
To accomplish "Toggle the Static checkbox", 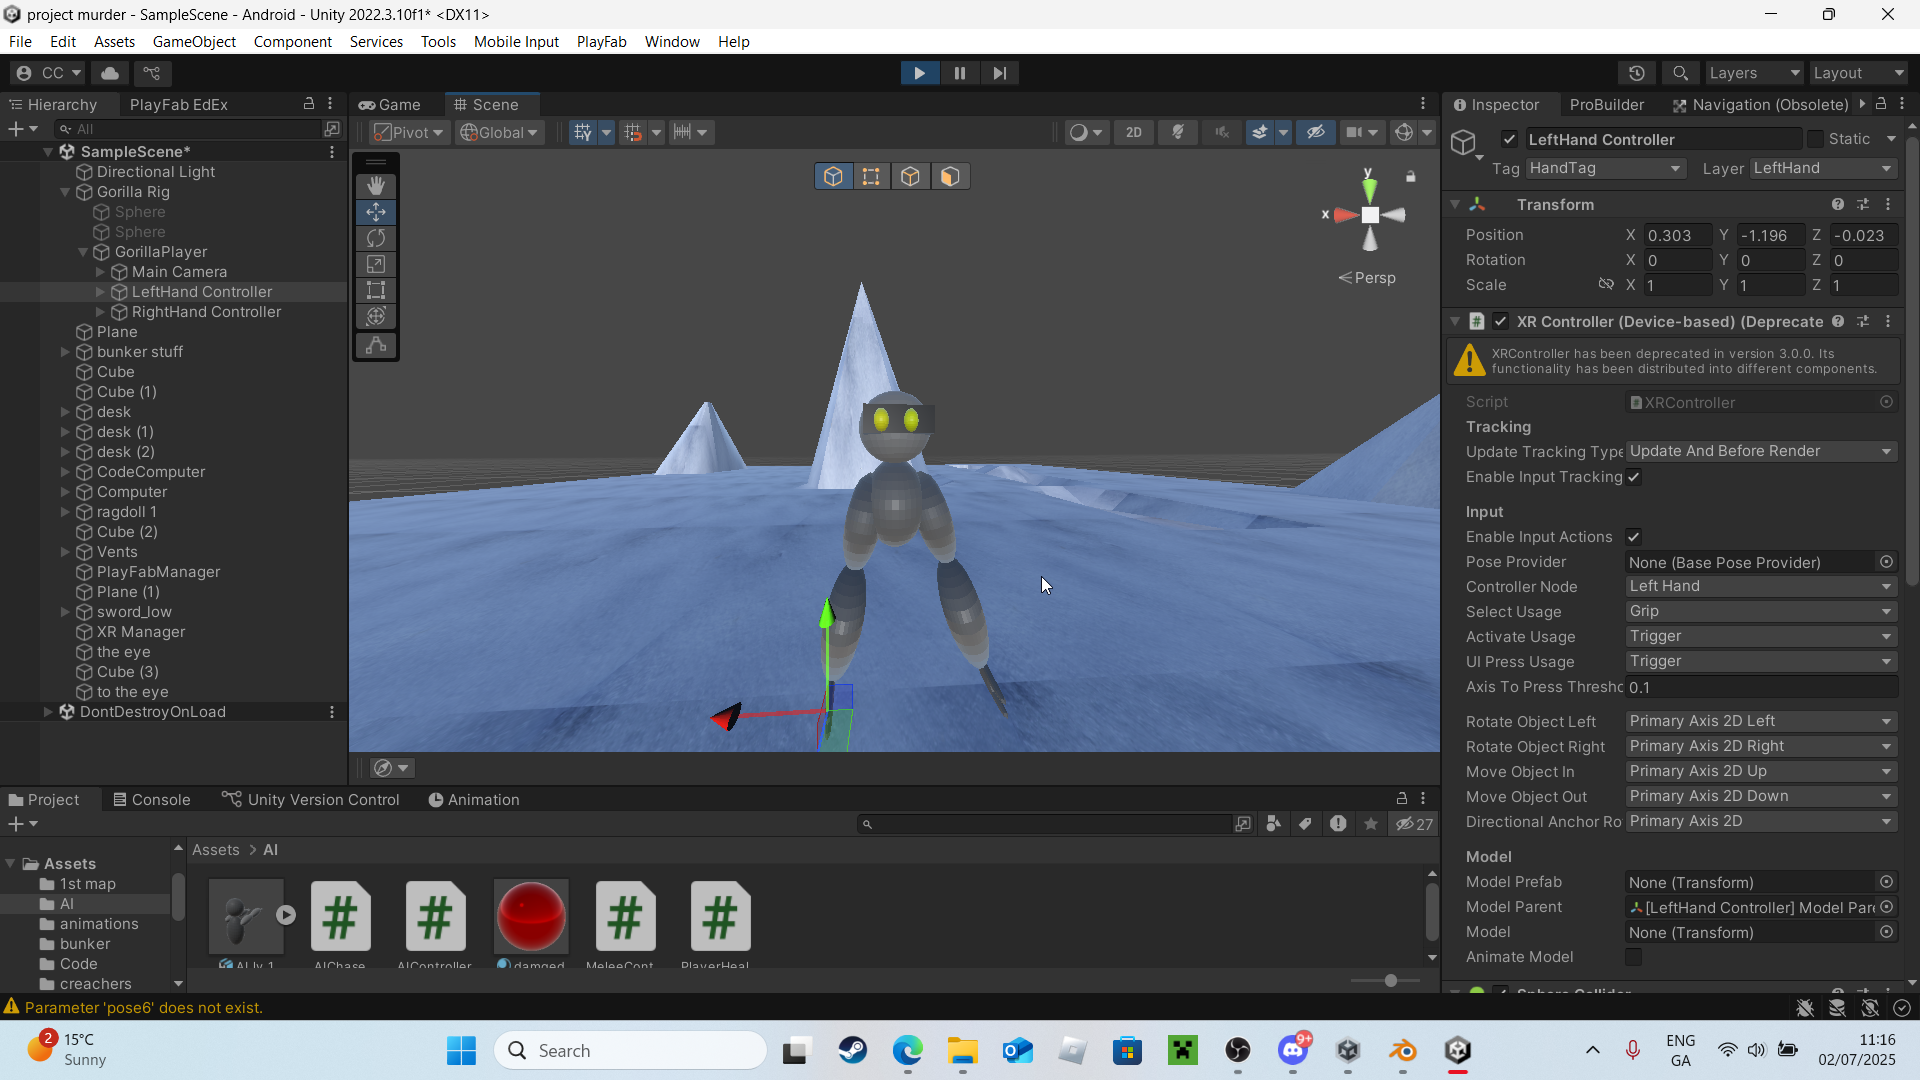I will (1816, 139).
